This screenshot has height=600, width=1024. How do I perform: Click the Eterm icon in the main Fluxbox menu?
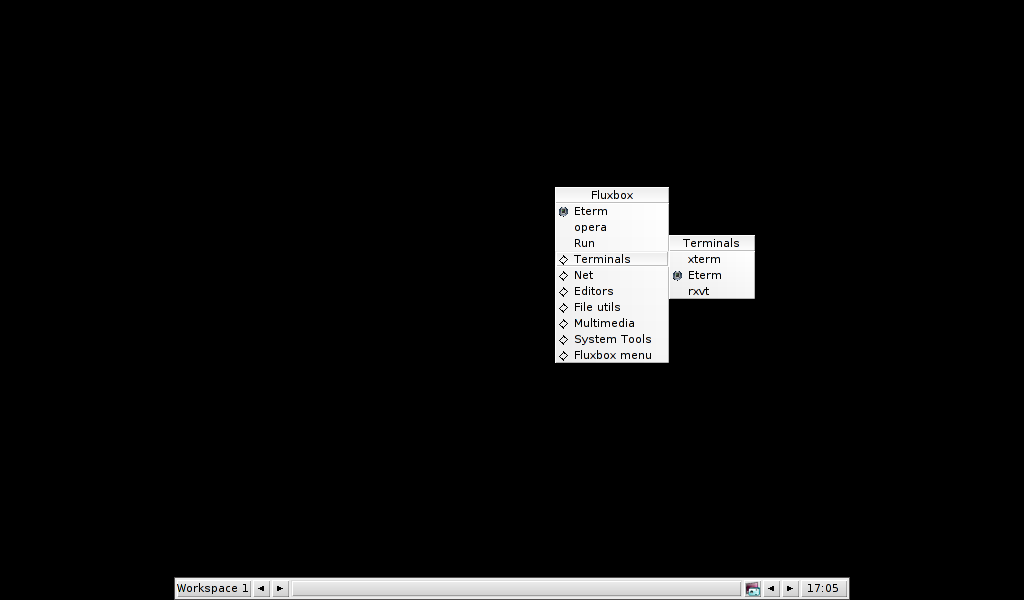[564, 212]
